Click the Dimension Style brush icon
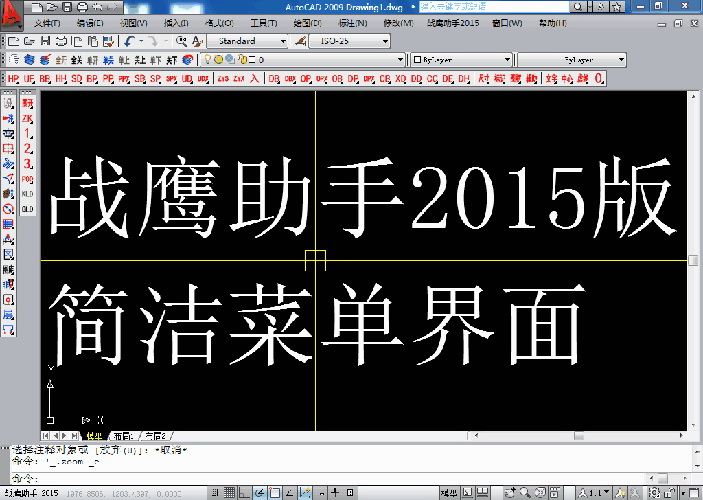The width and height of the screenshot is (703, 500). click(300, 41)
